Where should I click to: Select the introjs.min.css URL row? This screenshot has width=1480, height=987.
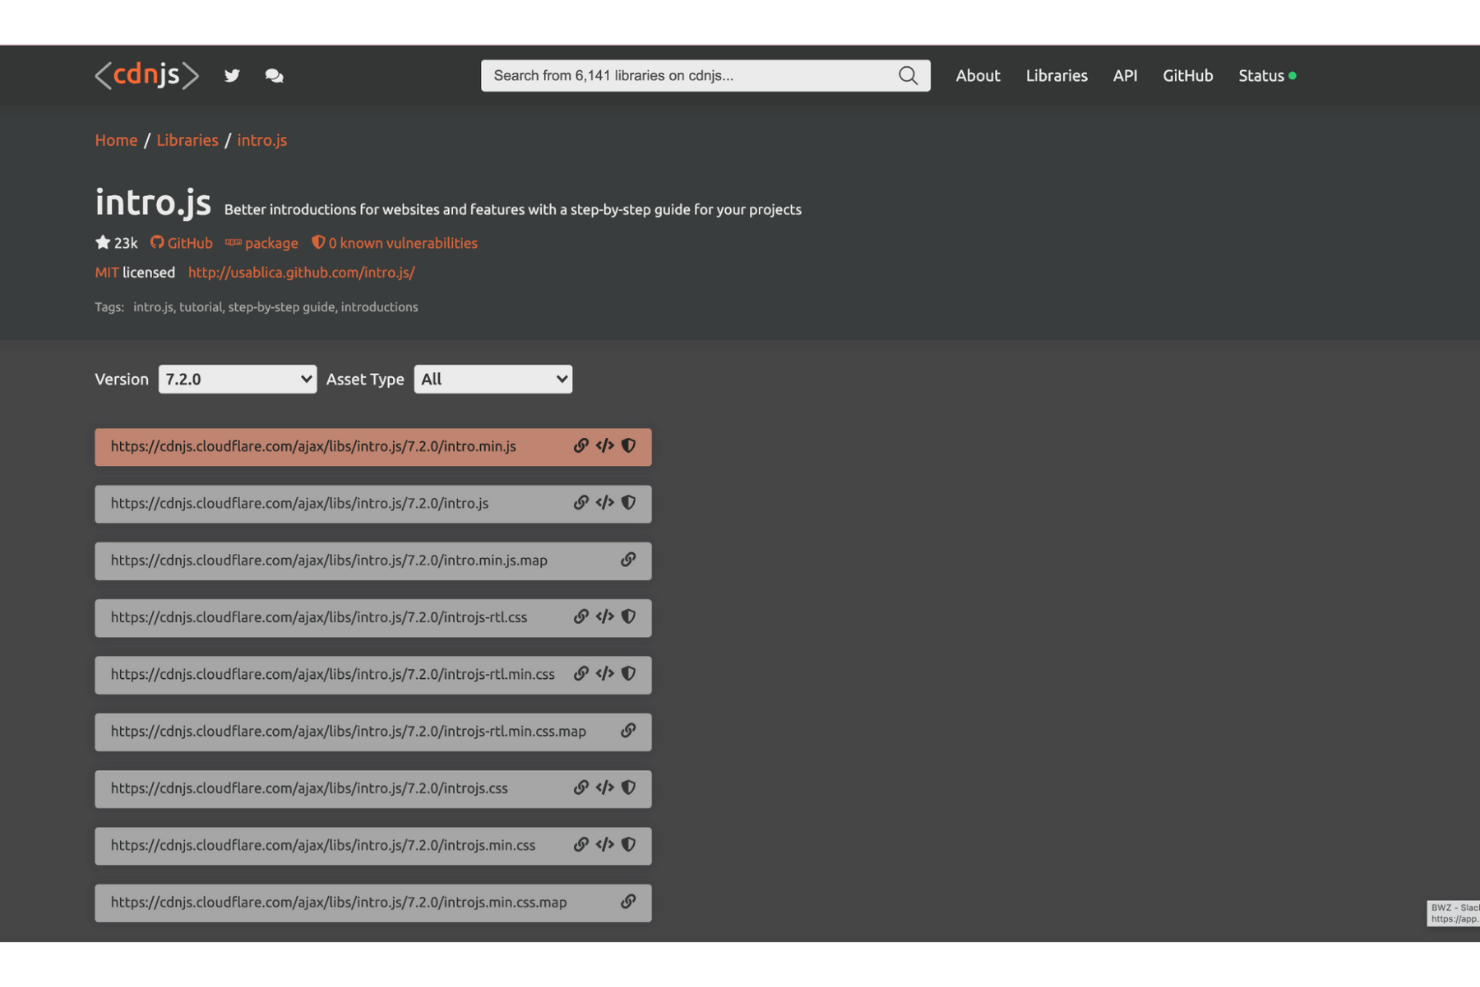tap(373, 846)
